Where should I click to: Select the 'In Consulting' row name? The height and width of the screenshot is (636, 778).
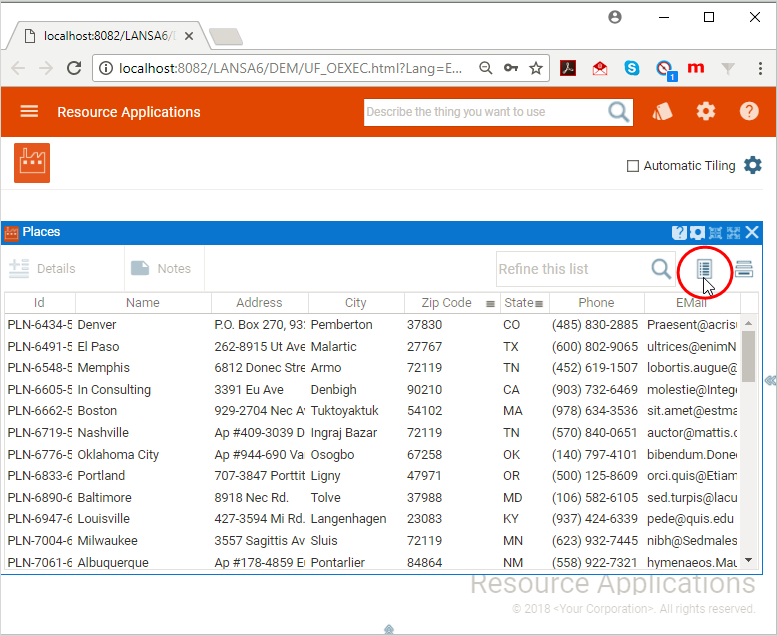[114, 389]
